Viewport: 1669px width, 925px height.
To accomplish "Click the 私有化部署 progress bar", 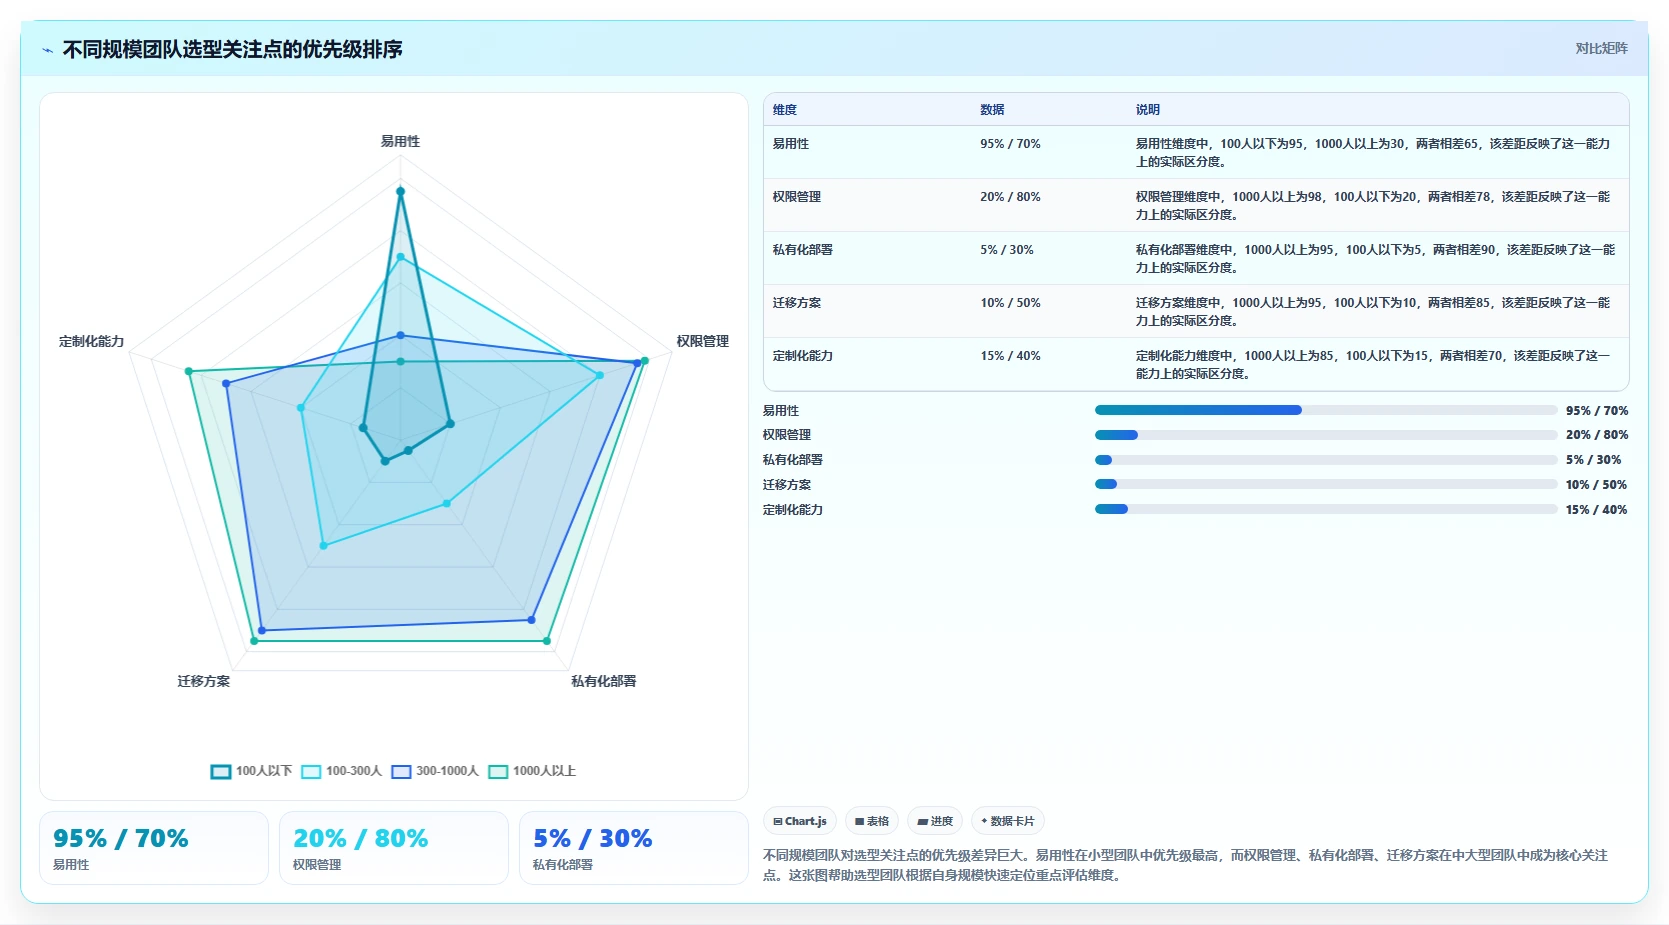I will pyautogui.click(x=1326, y=460).
